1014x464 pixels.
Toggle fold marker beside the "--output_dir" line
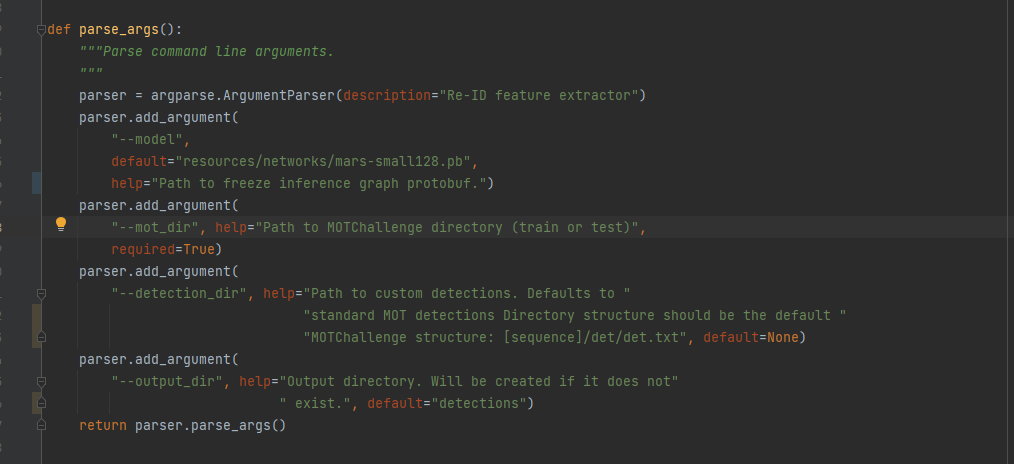(x=41, y=382)
